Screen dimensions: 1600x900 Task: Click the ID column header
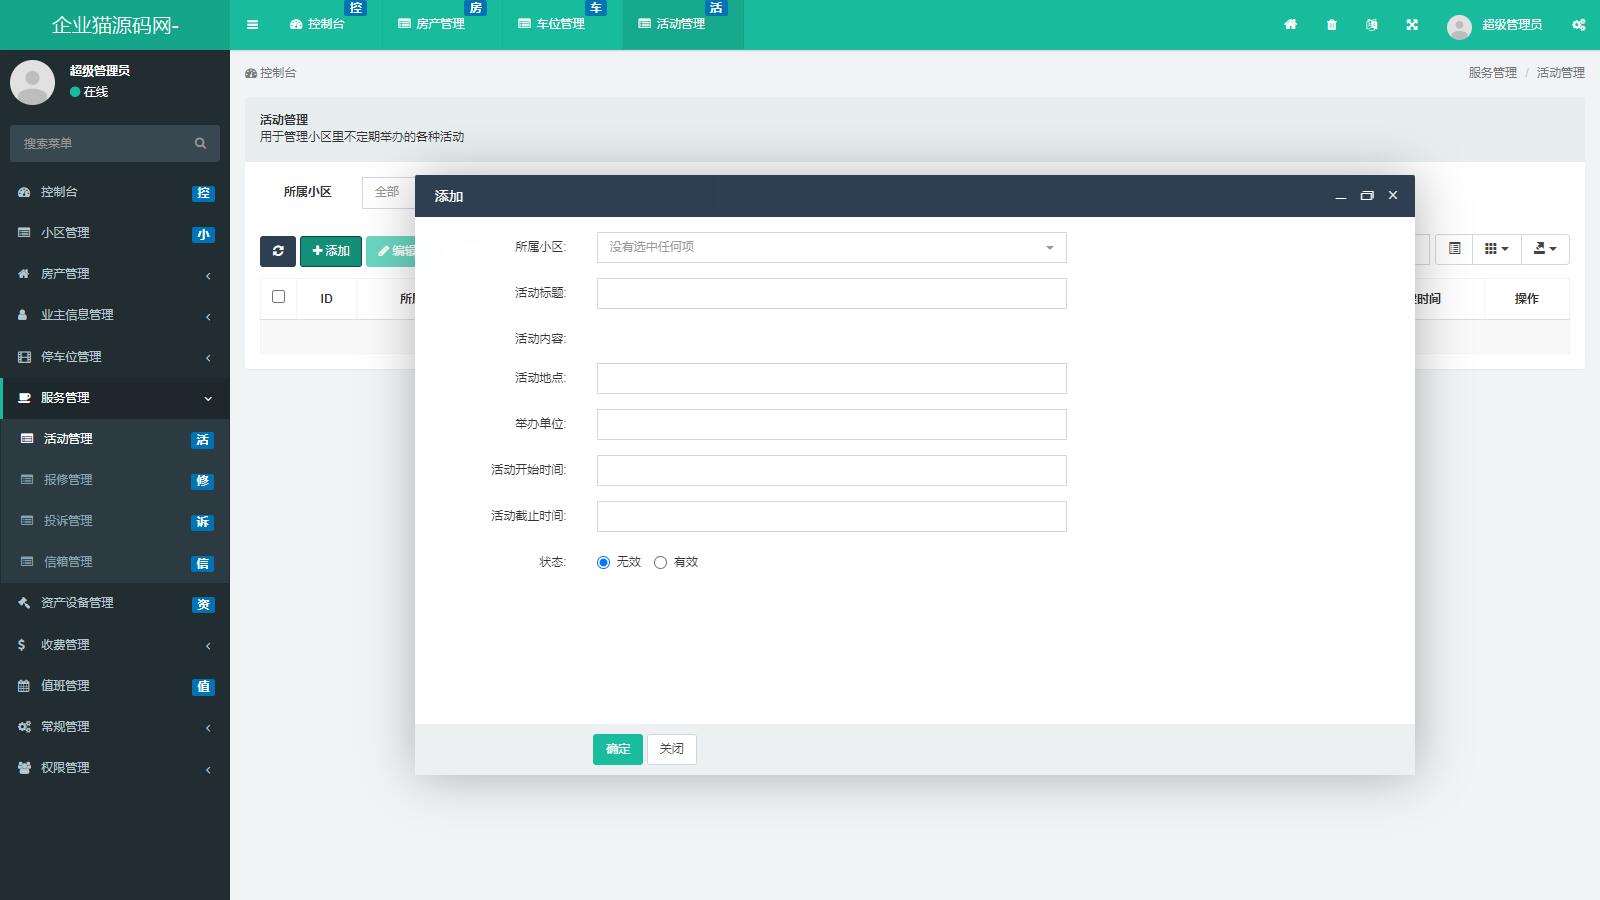coord(326,299)
